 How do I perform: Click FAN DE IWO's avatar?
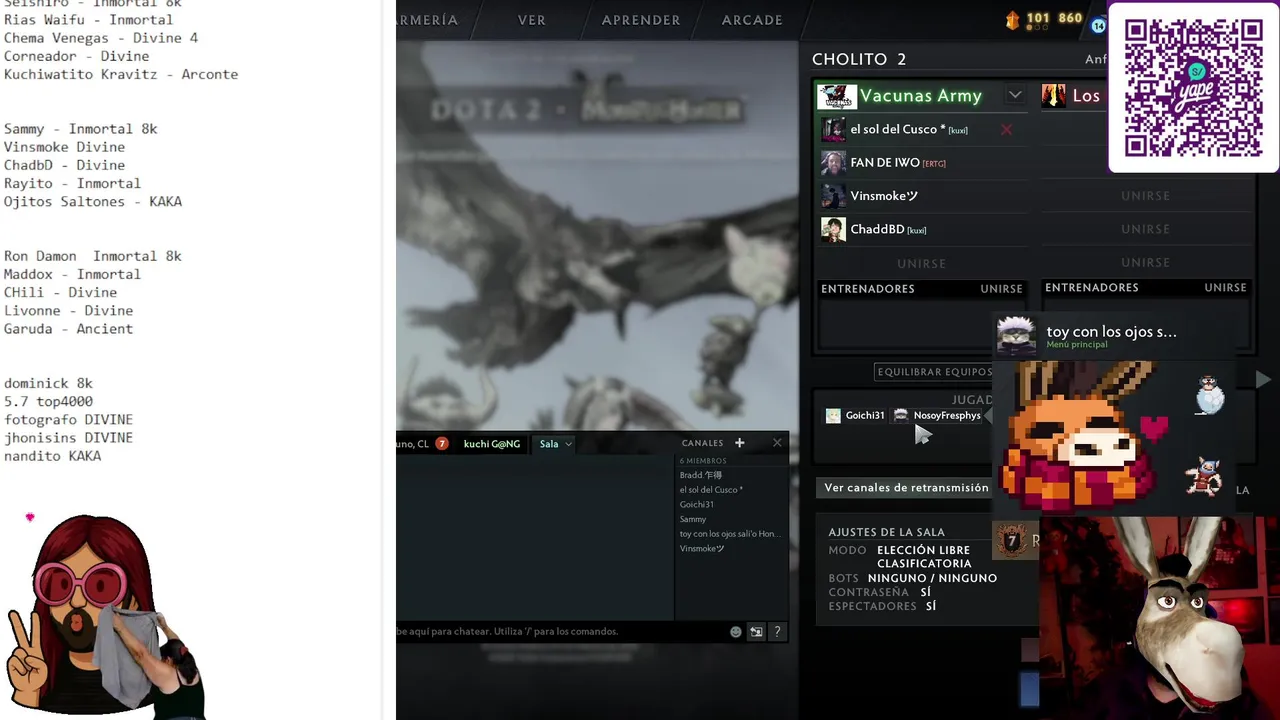click(833, 162)
